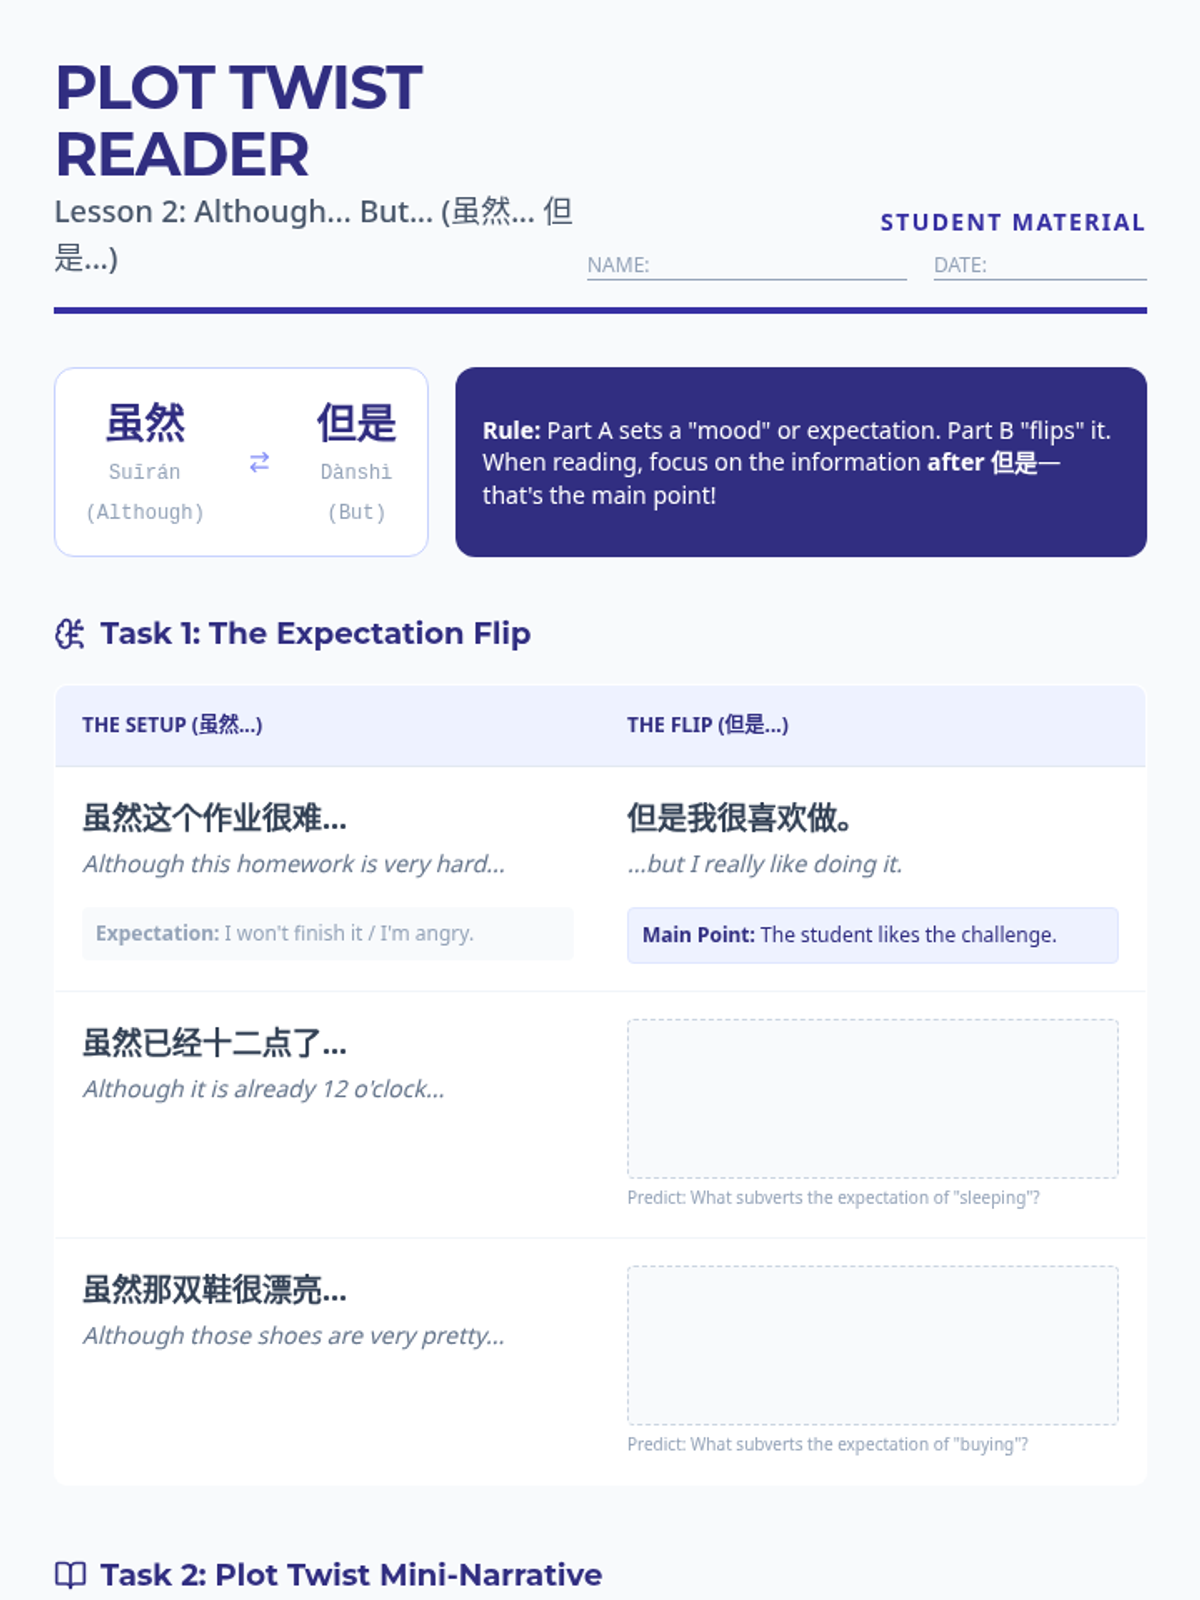Click THE SETUP (虽然...) column header
The height and width of the screenshot is (1600, 1200).
(x=172, y=725)
